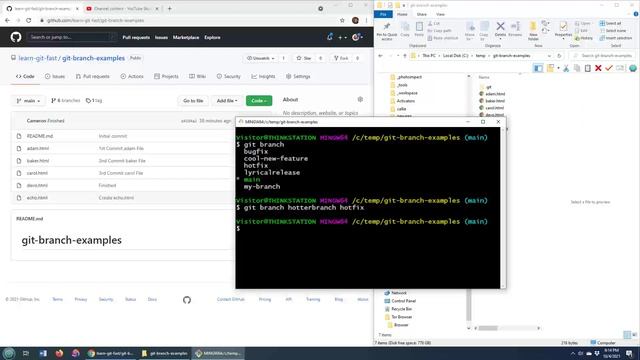Switch to the repository Issues tab
Image resolution: width=640 pixels, height=360 pixels.
click(x=55, y=76)
